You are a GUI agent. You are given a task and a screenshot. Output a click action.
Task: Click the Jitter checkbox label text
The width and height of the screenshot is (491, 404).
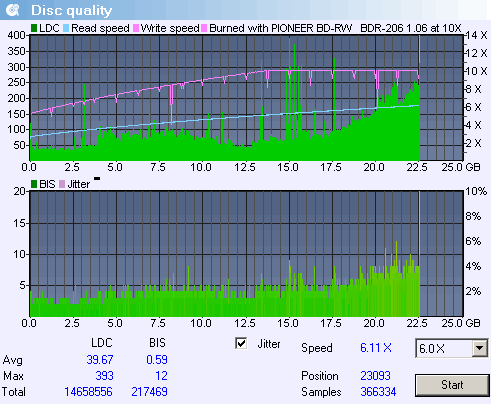(269, 344)
